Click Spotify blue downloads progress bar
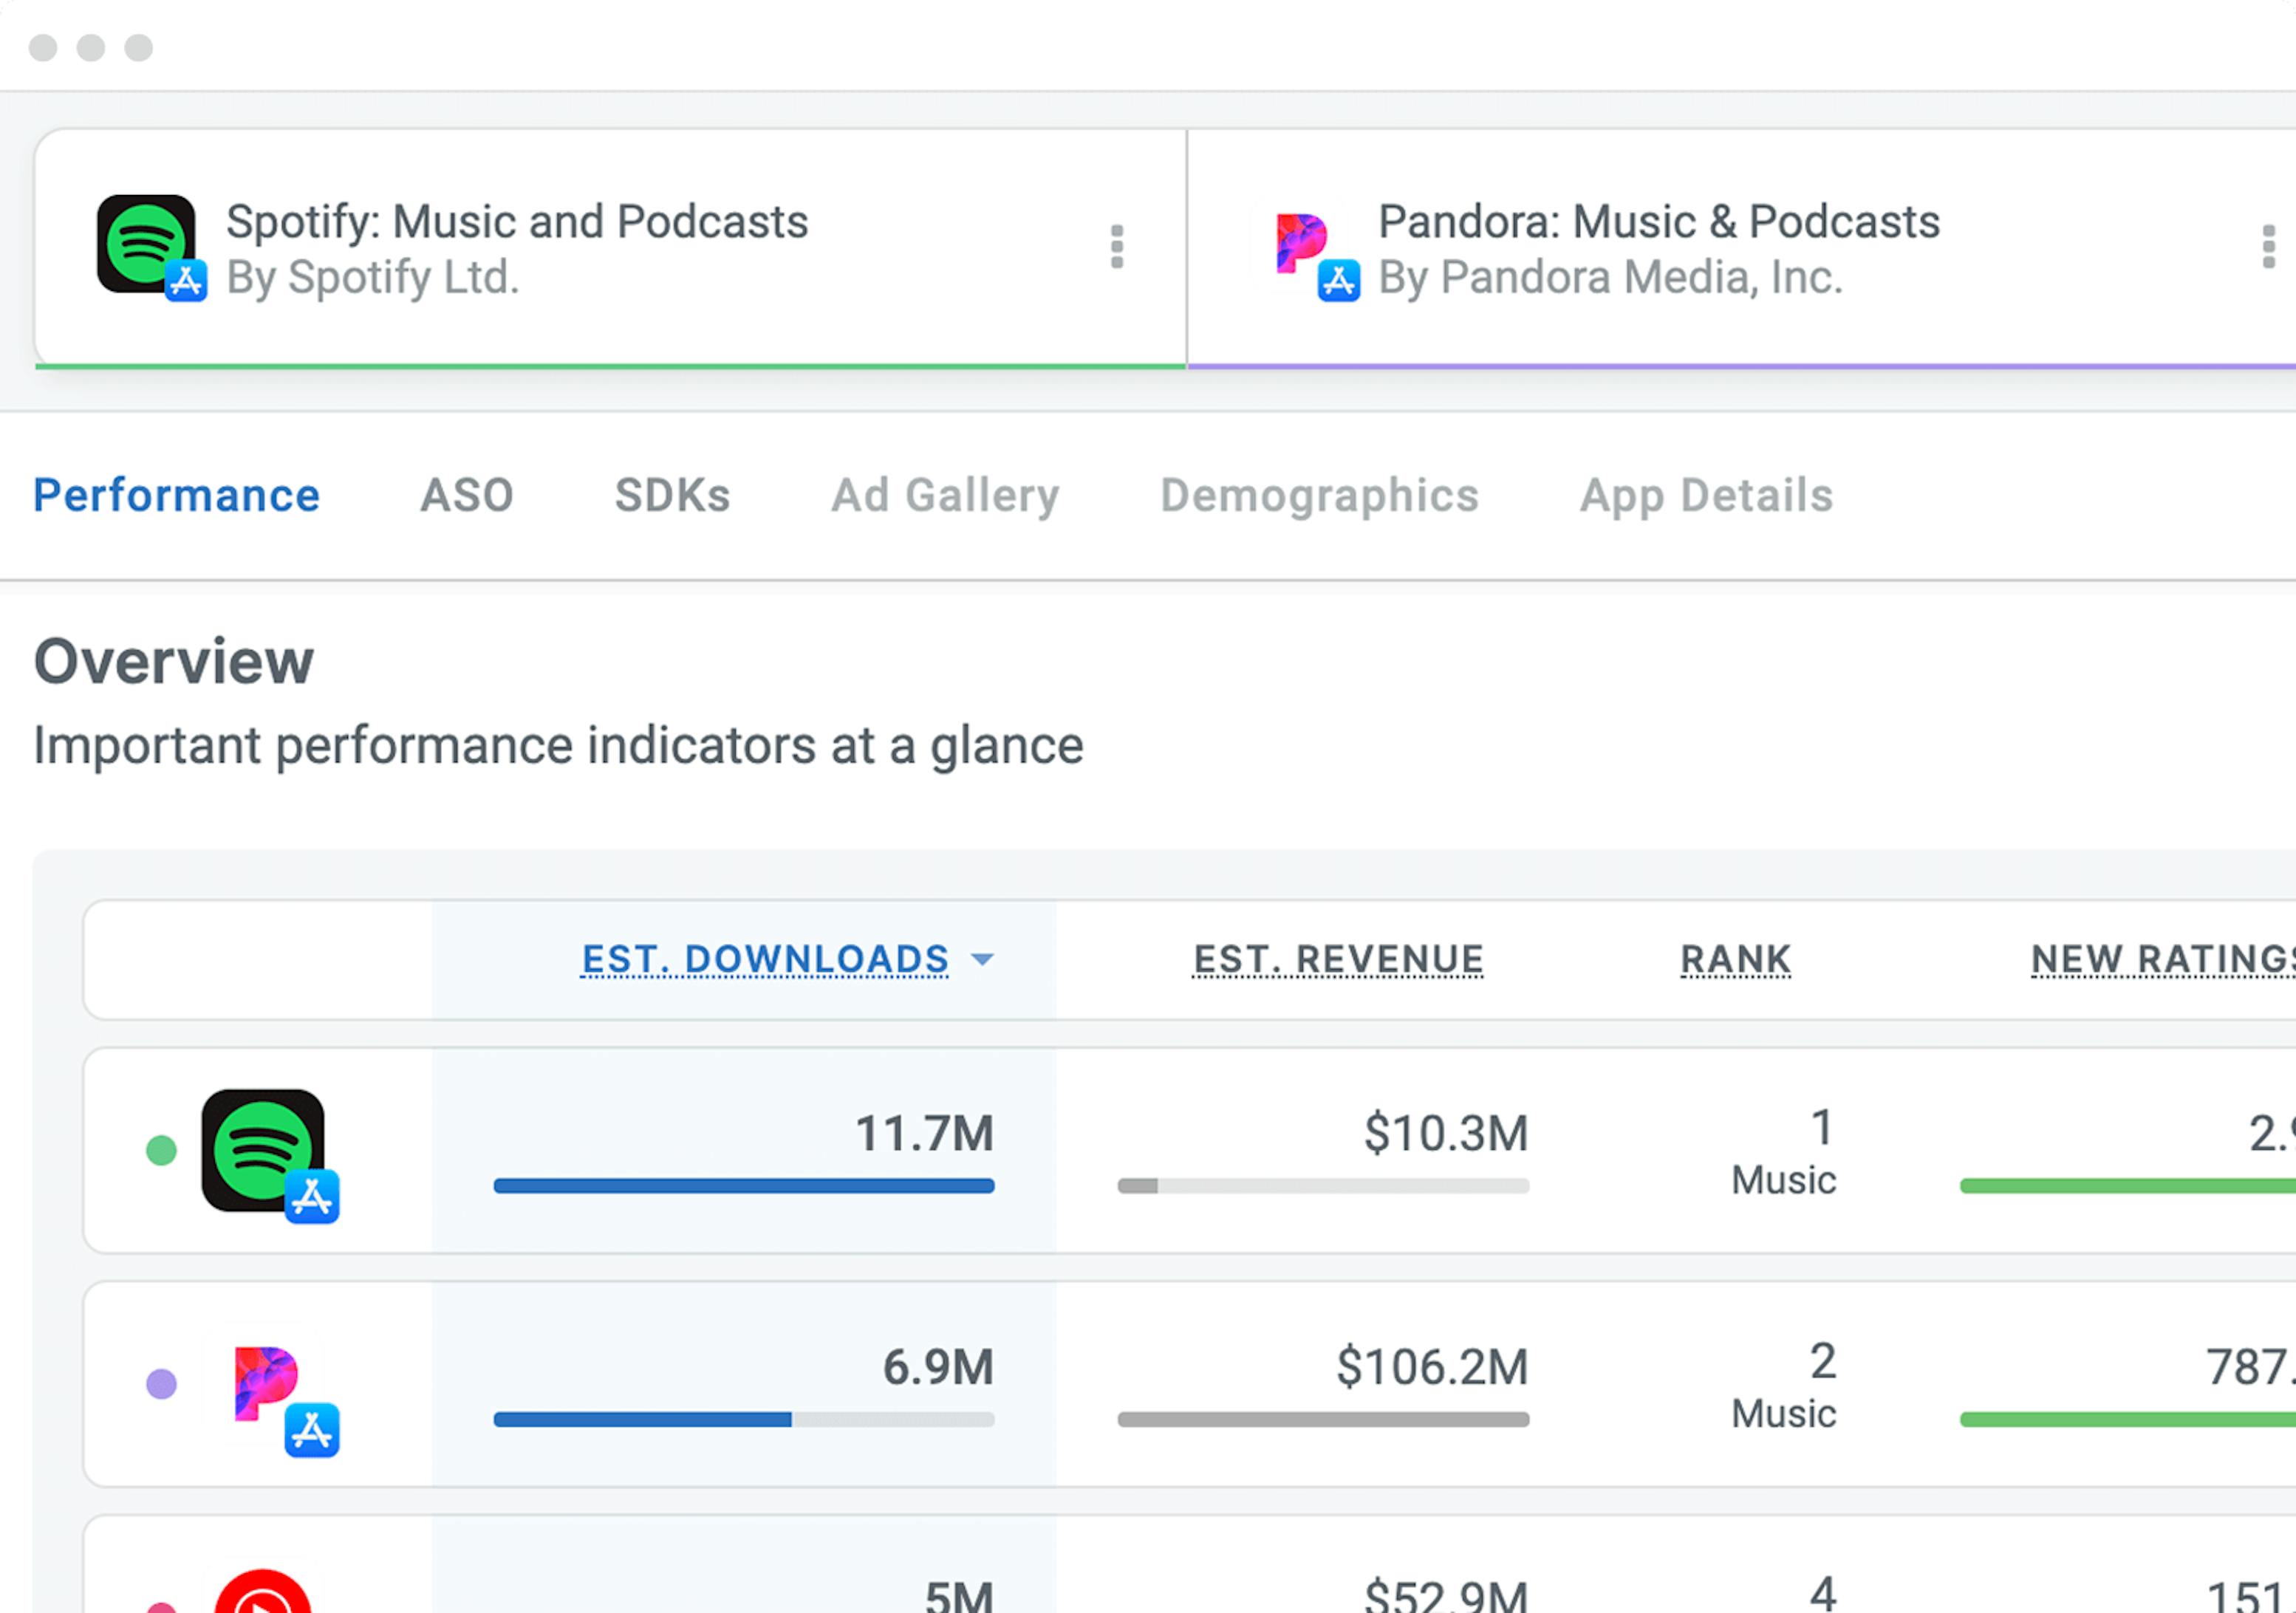 (744, 1186)
